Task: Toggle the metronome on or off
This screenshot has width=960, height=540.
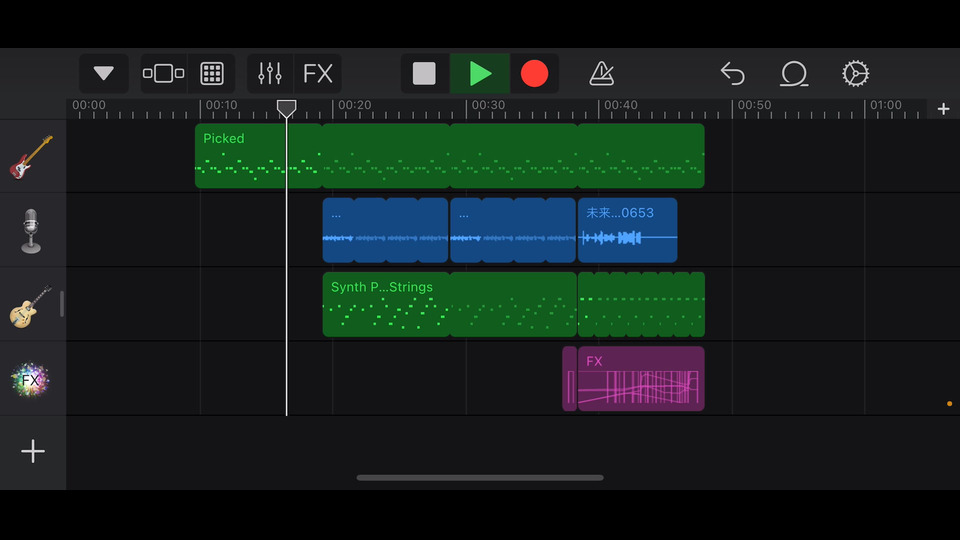Action: click(x=602, y=73)
